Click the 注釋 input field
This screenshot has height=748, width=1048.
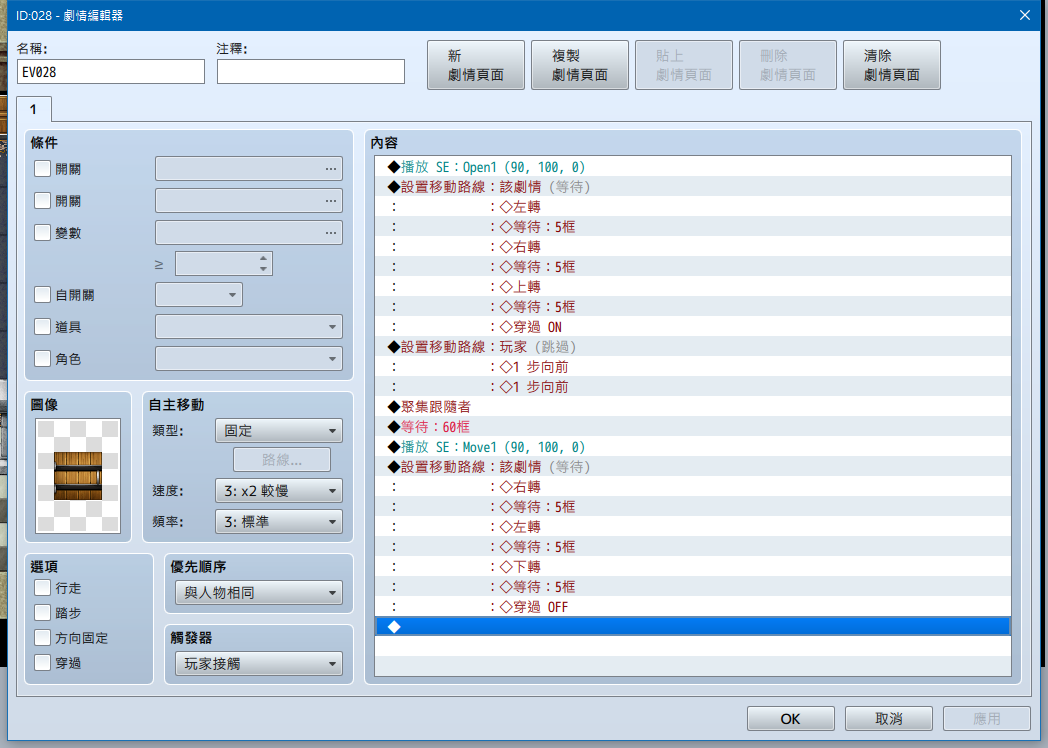[x=311, y=72]
